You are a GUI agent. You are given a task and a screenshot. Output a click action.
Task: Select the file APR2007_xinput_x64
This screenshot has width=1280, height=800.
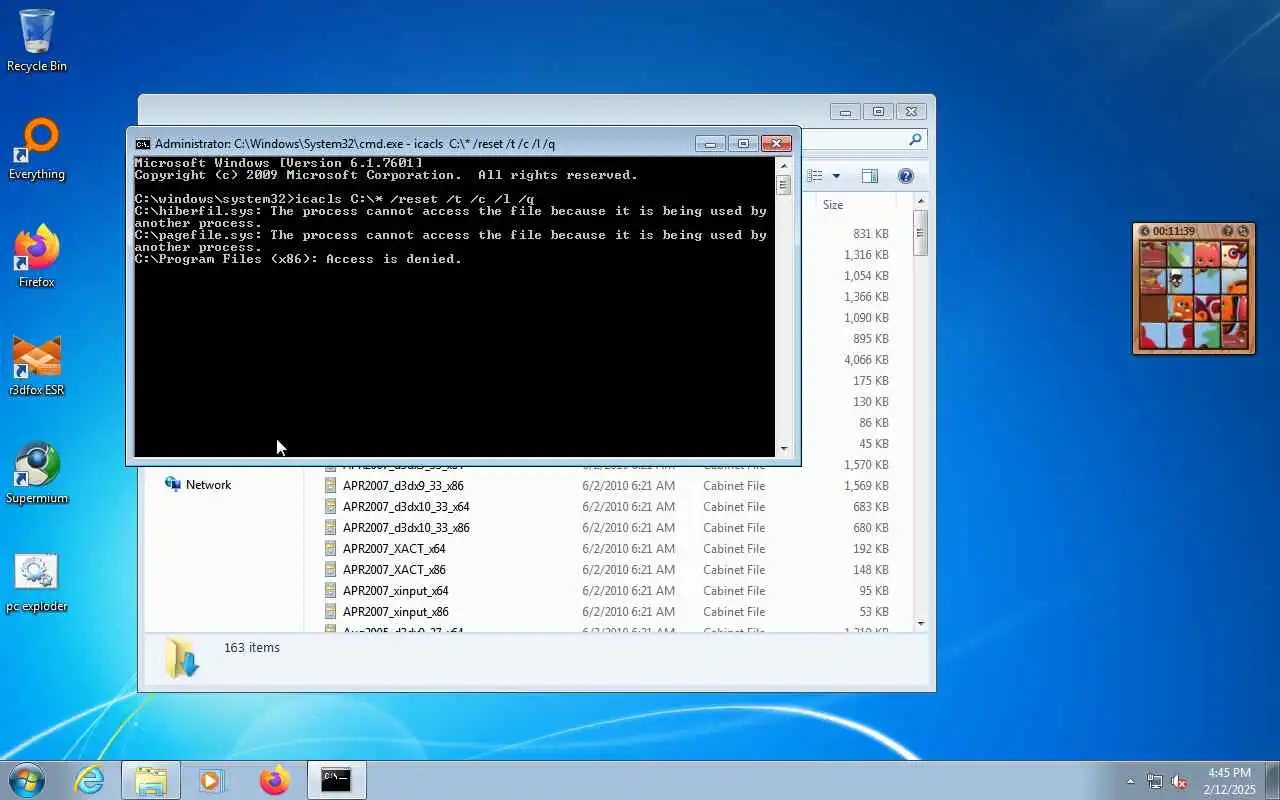pos(395,591)
